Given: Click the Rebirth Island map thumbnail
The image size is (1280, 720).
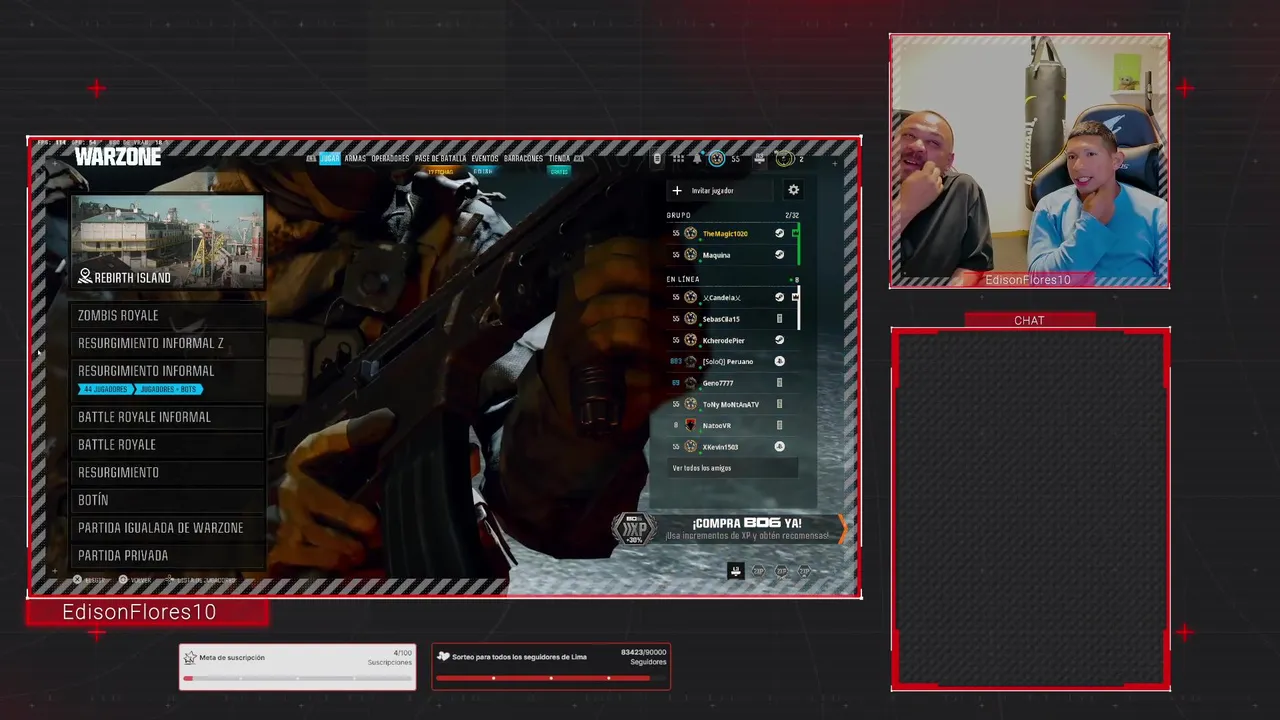Looking at the screenshot, I should coord(167,241).
